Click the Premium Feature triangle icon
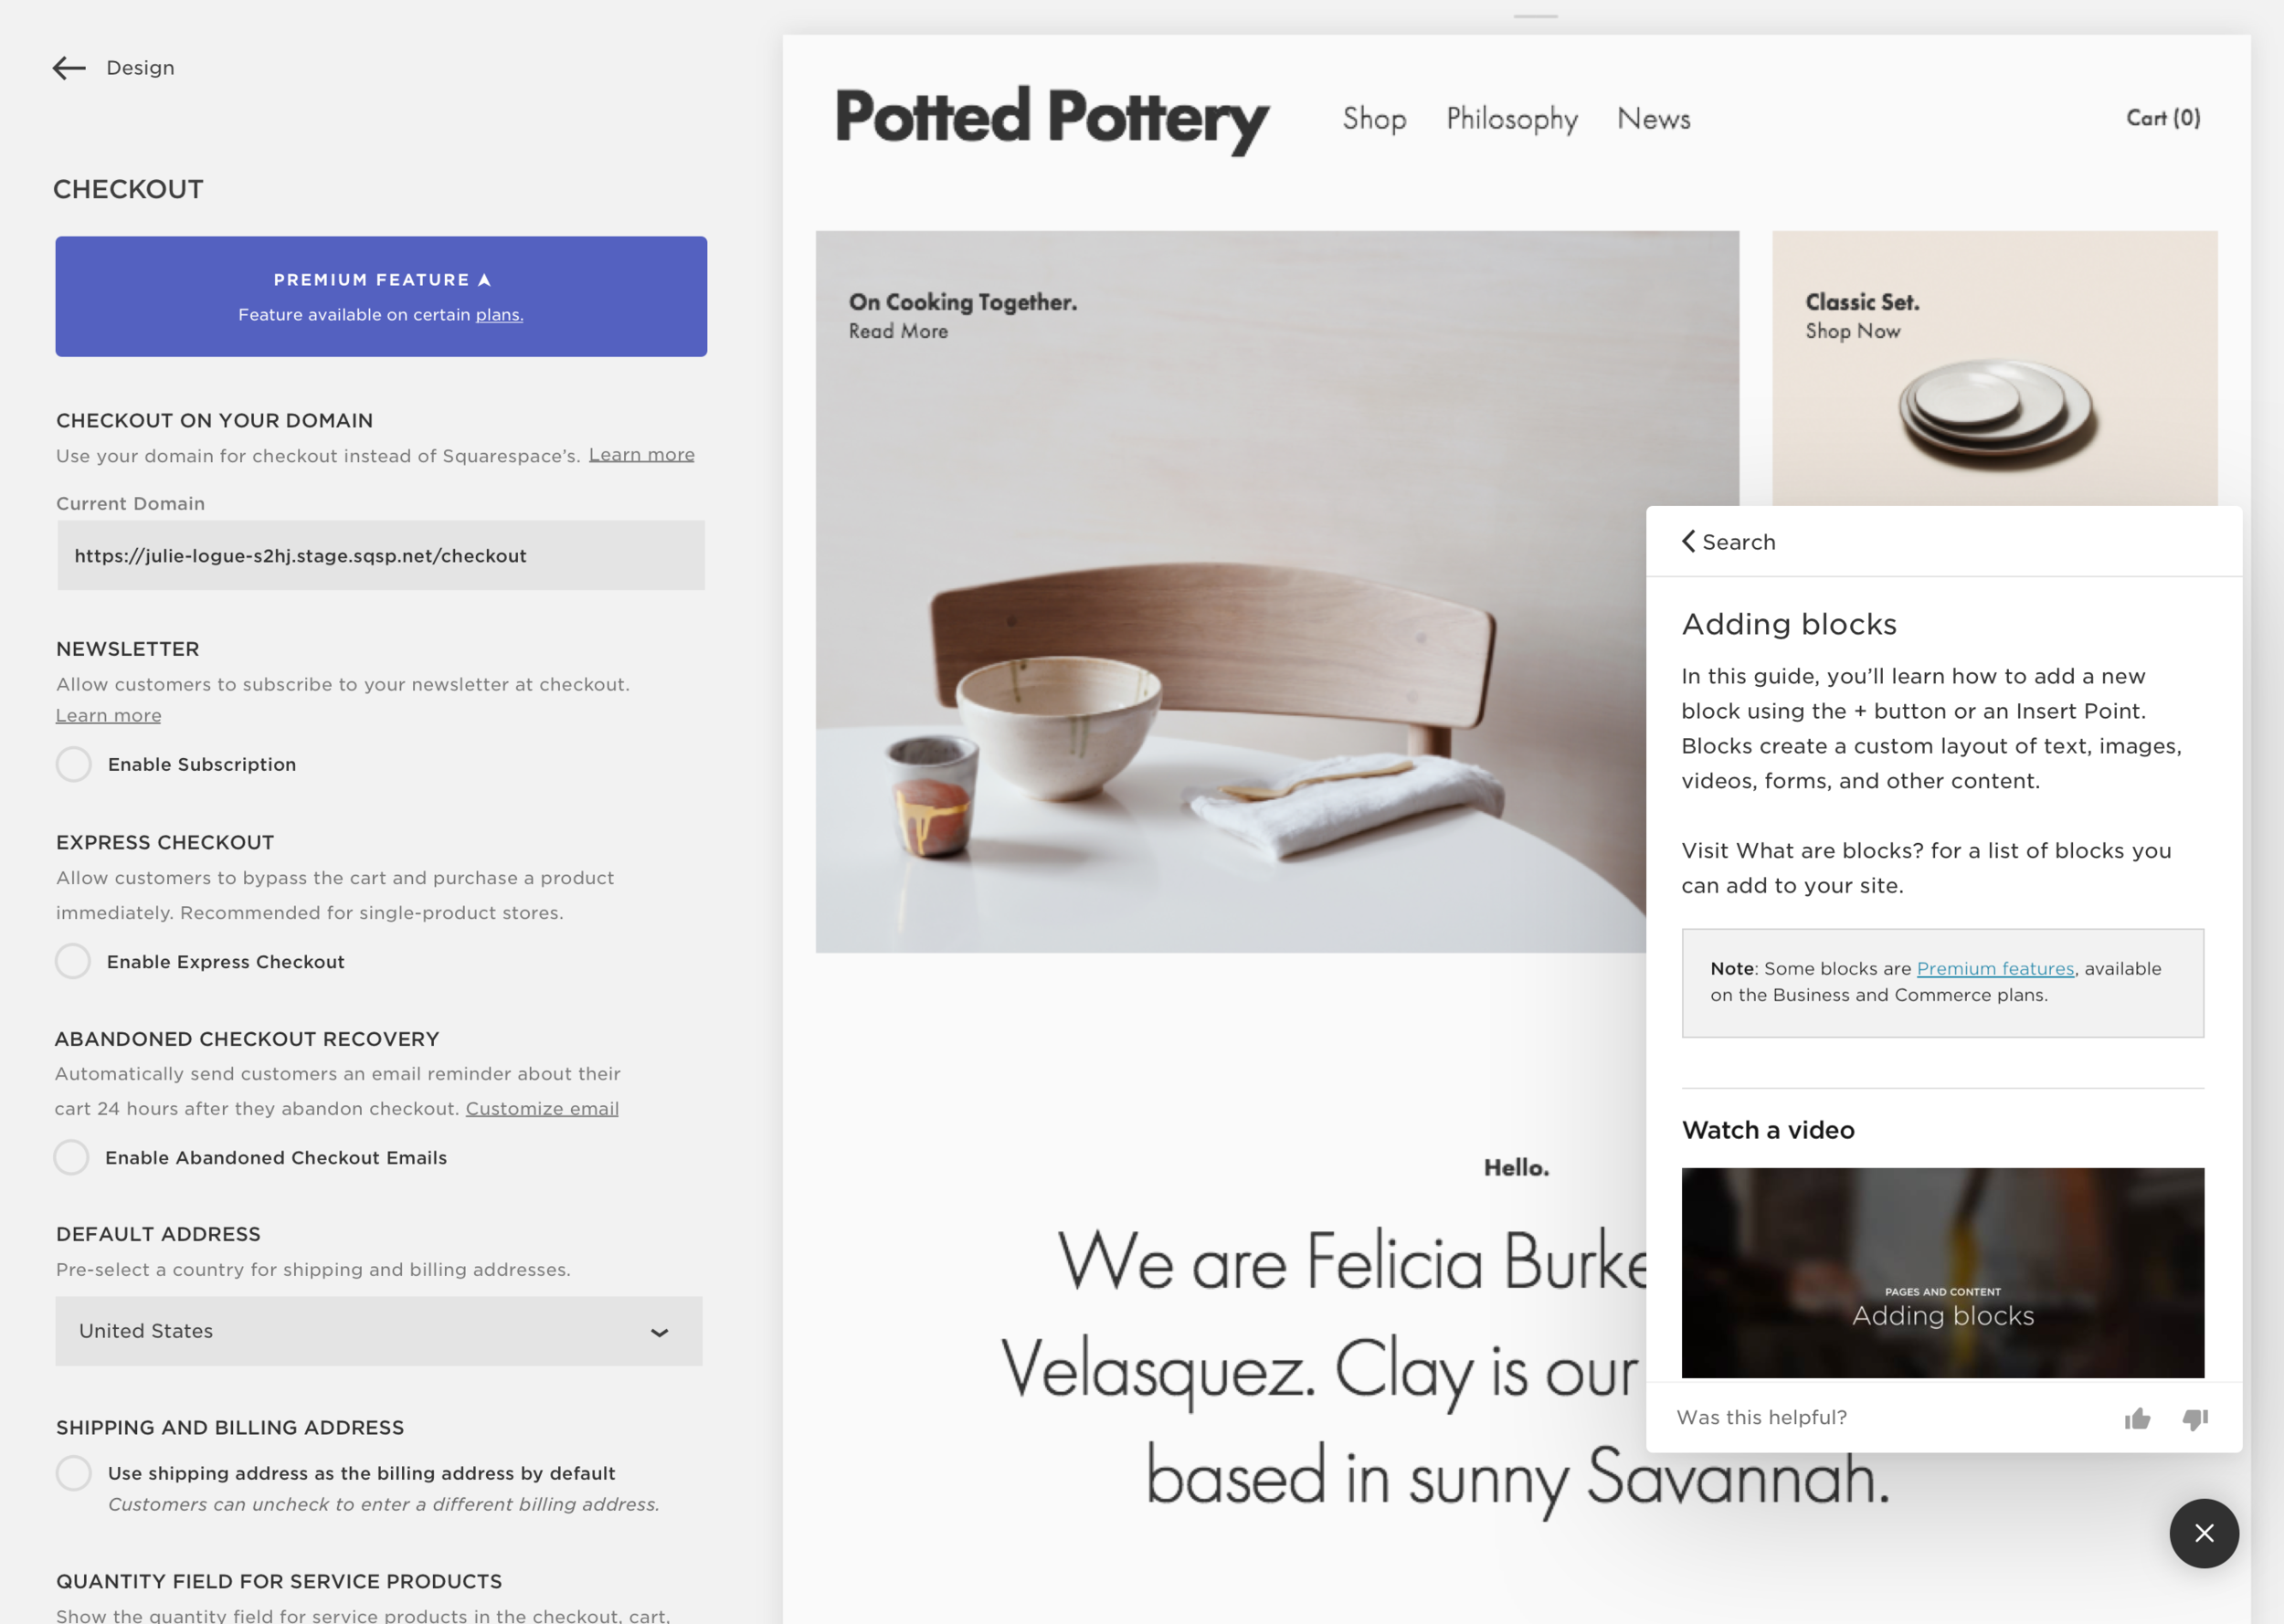This screenshot has height=1624, width=2284. pos(484,280)
